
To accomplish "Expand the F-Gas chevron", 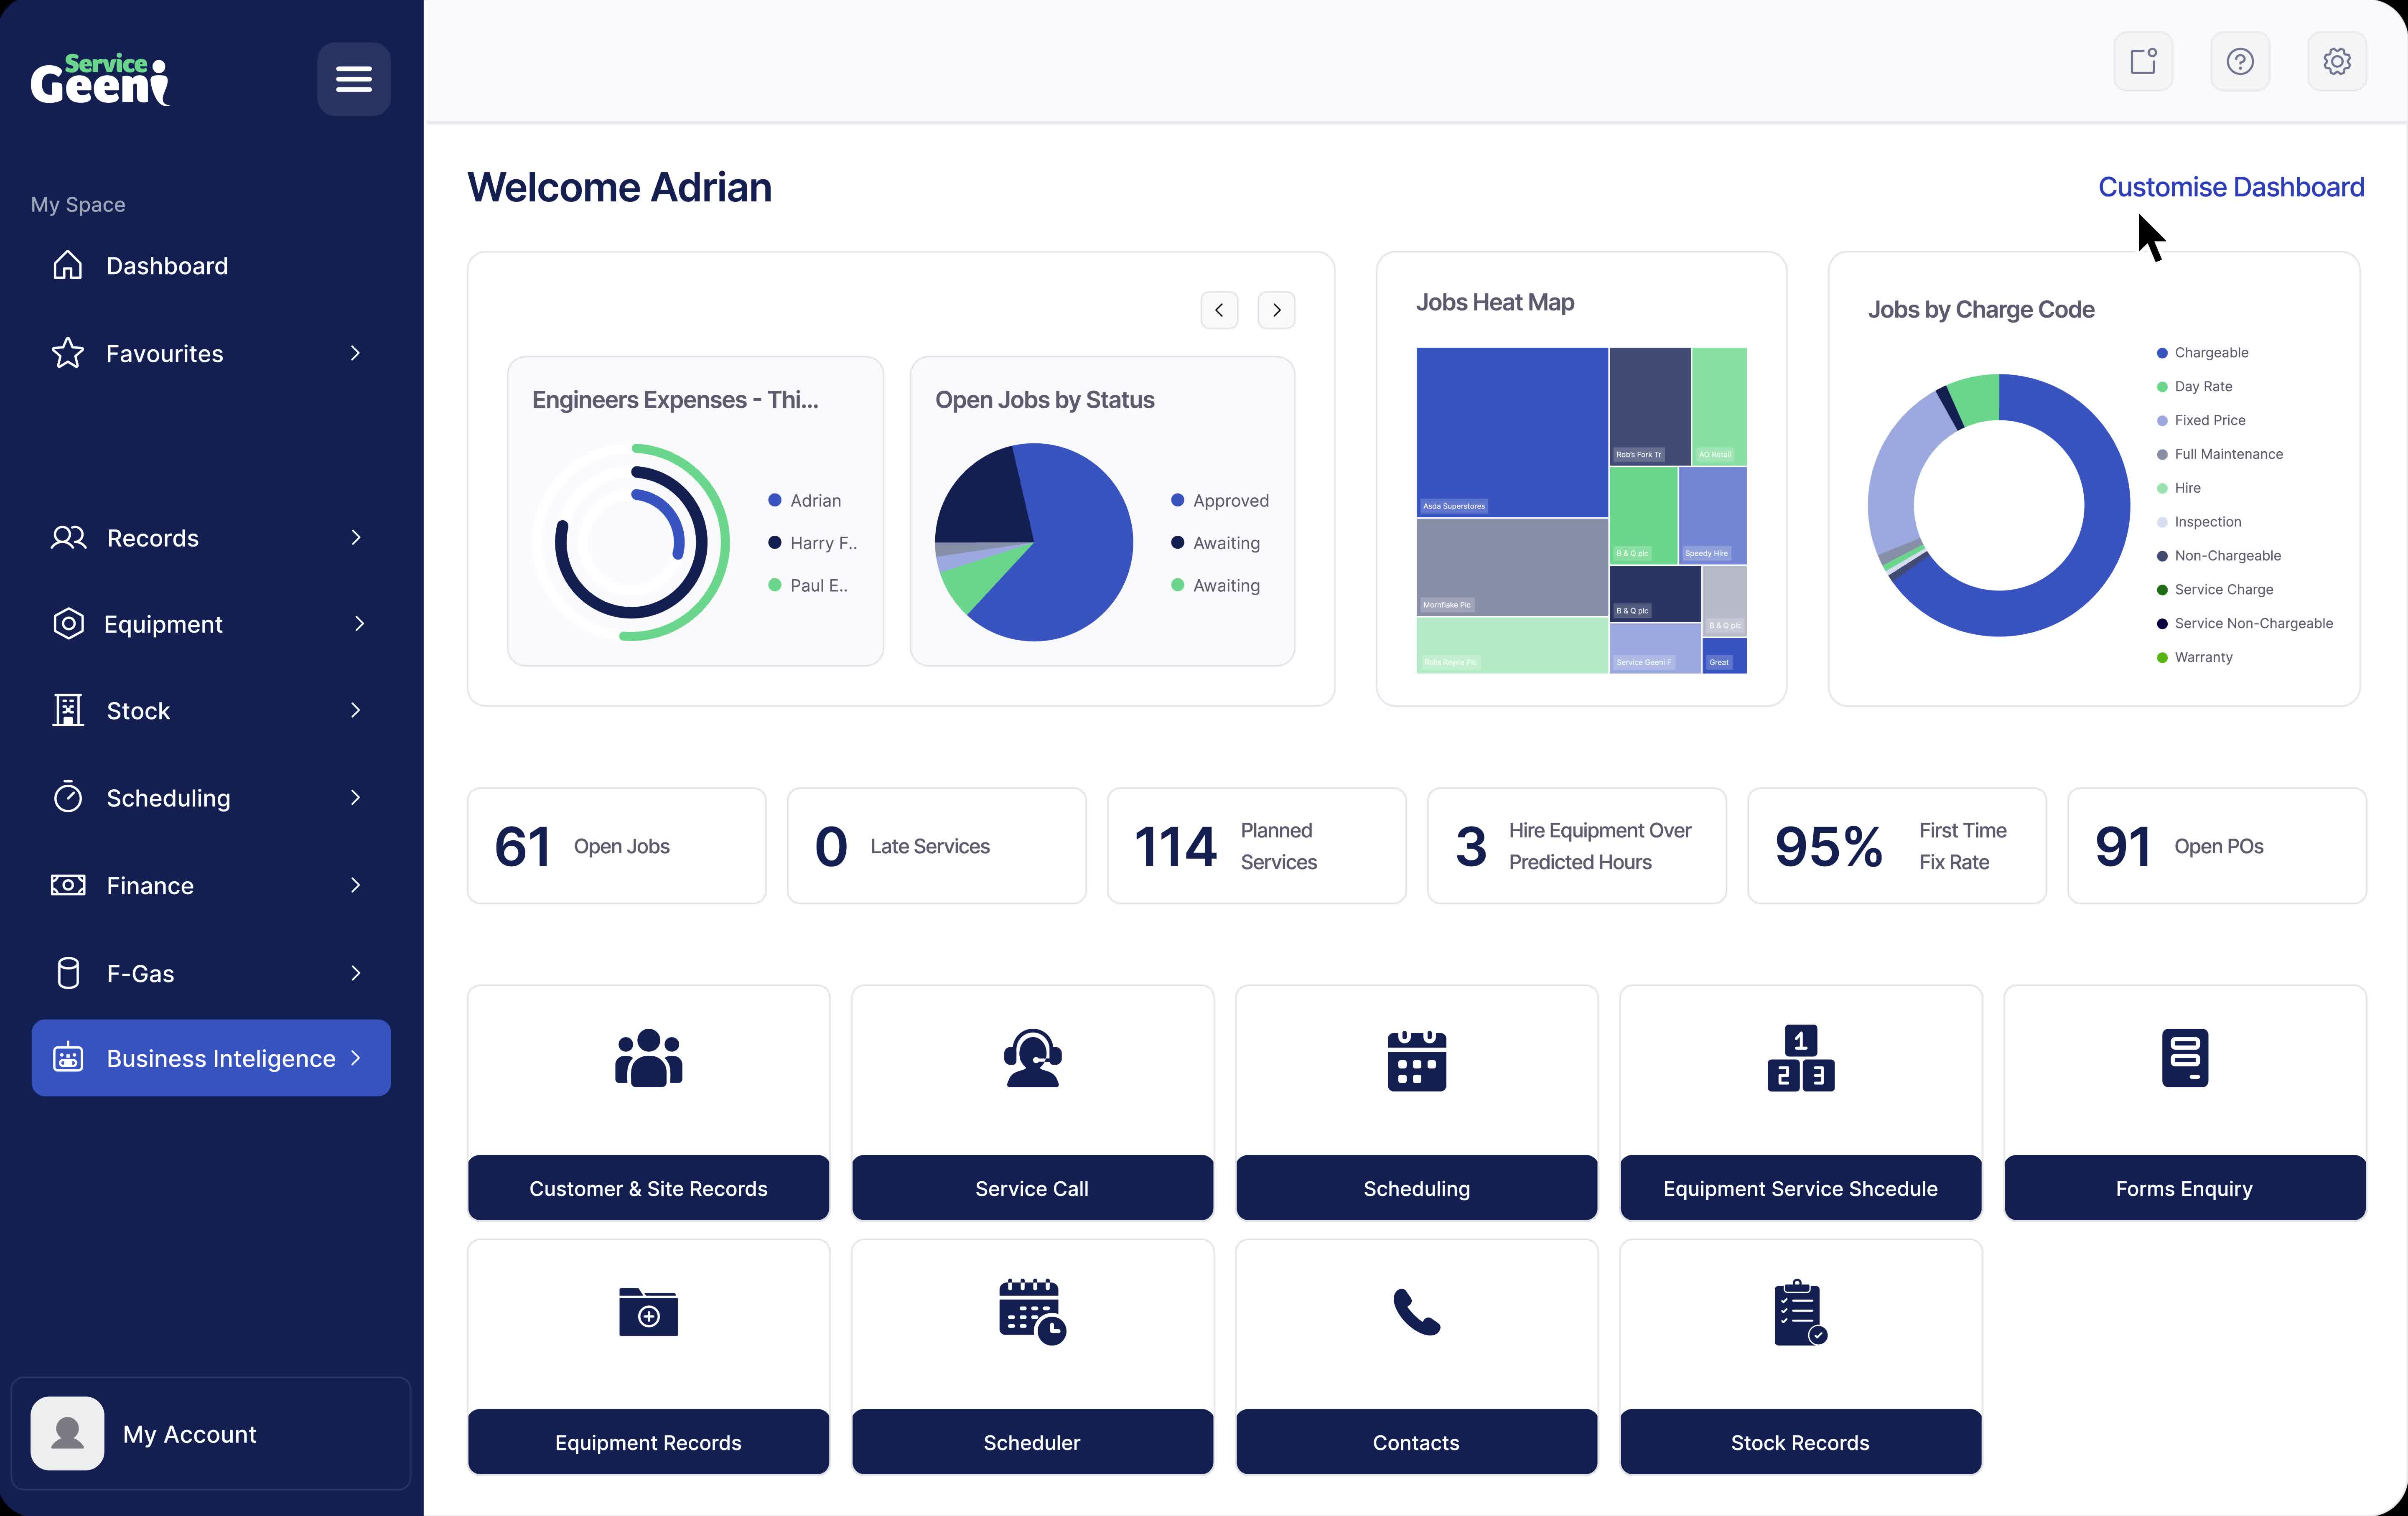I will tap(355, 973).
